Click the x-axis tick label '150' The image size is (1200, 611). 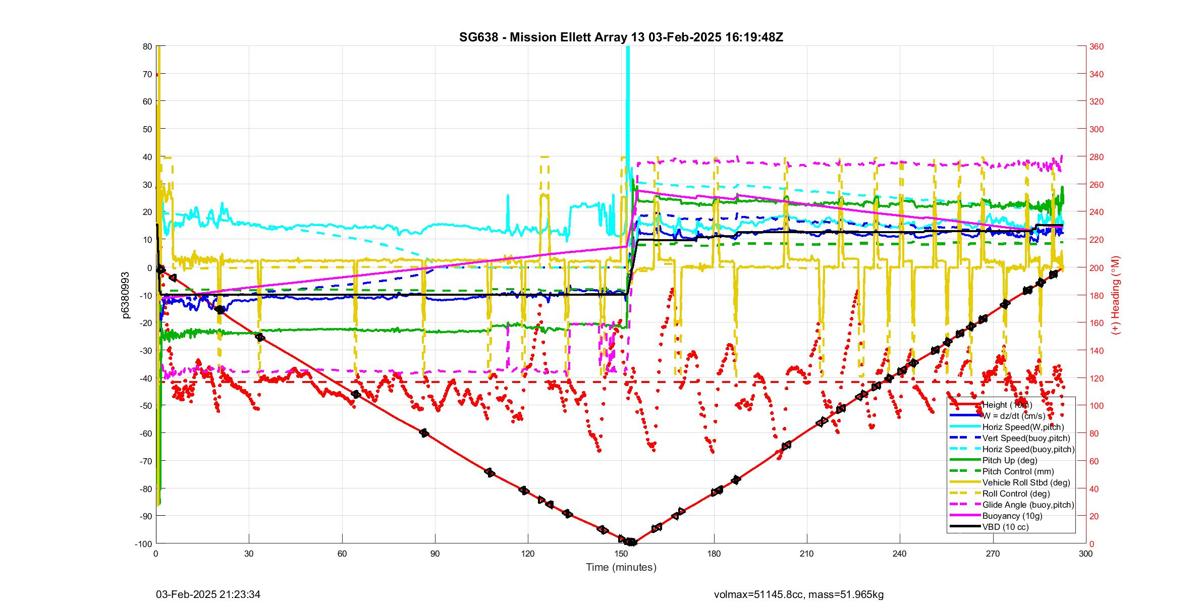click(621, 553)
